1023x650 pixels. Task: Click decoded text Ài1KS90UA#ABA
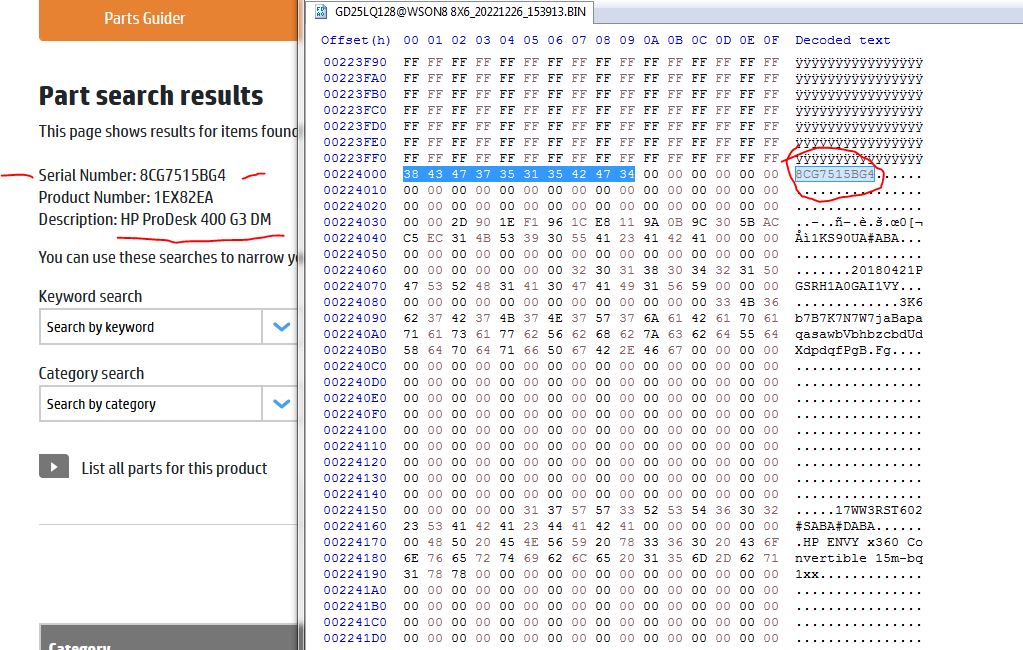point(846,238)
